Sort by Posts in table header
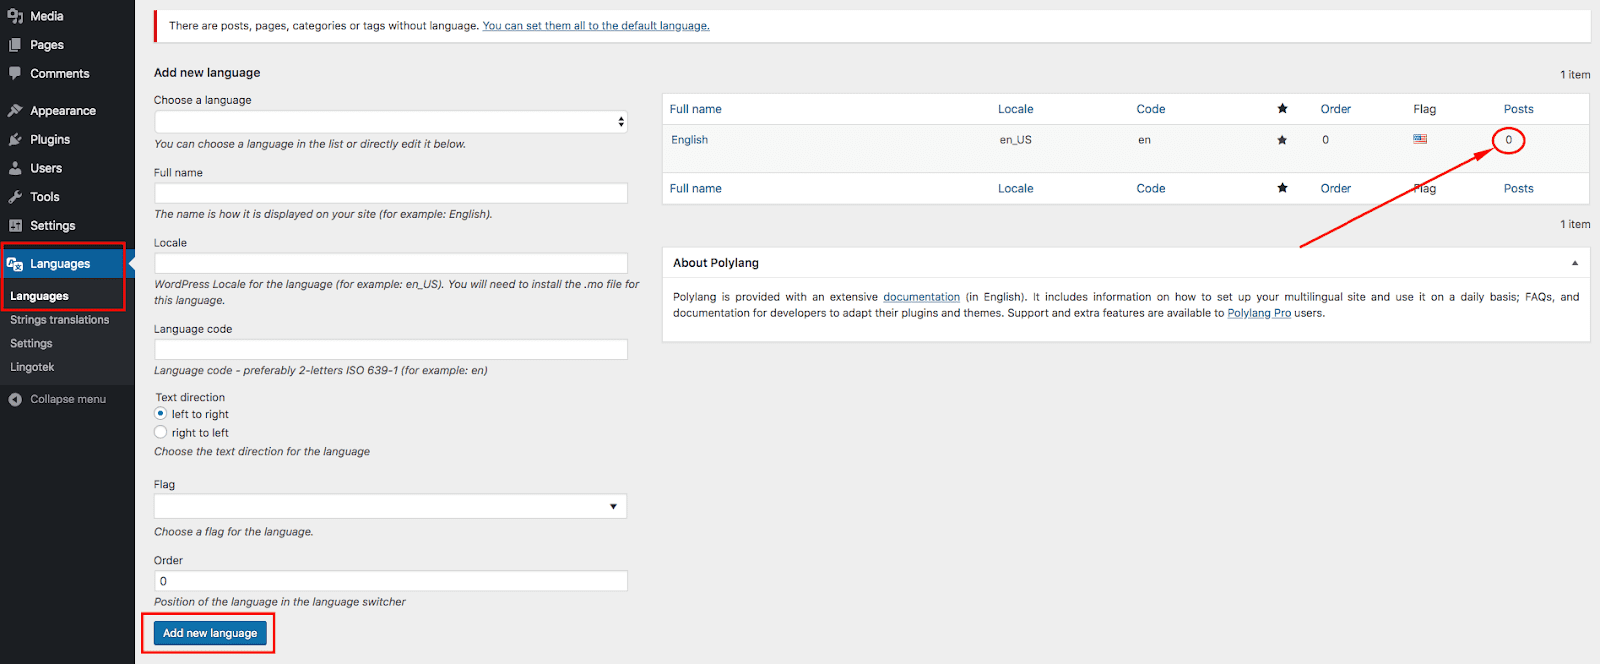 (x=1518, y=109)
